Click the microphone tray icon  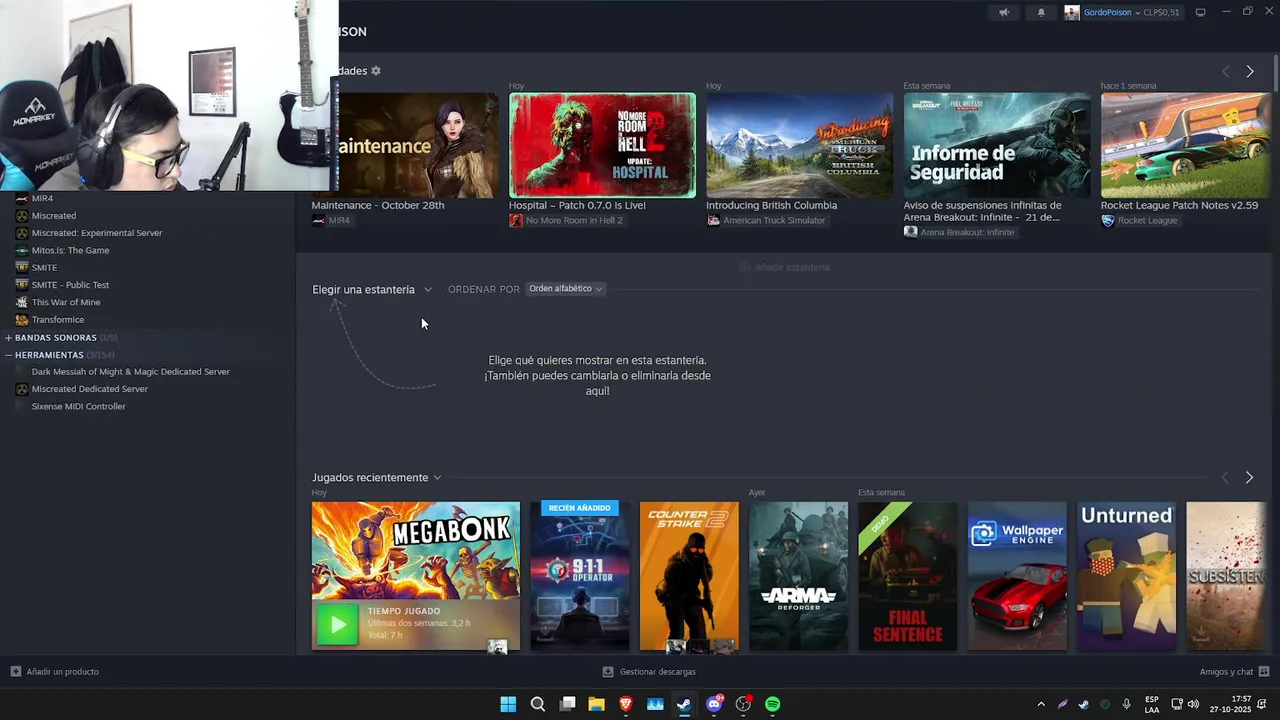(x=1127, y=704)
